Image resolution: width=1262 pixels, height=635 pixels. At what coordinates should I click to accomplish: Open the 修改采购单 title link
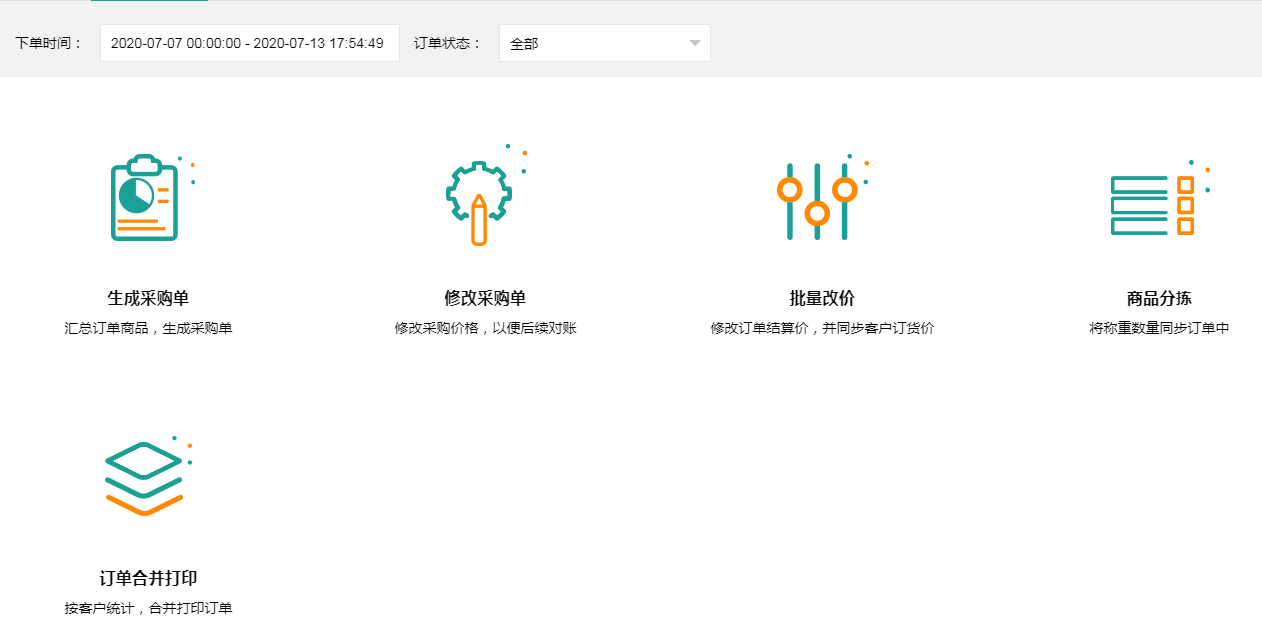485,298
